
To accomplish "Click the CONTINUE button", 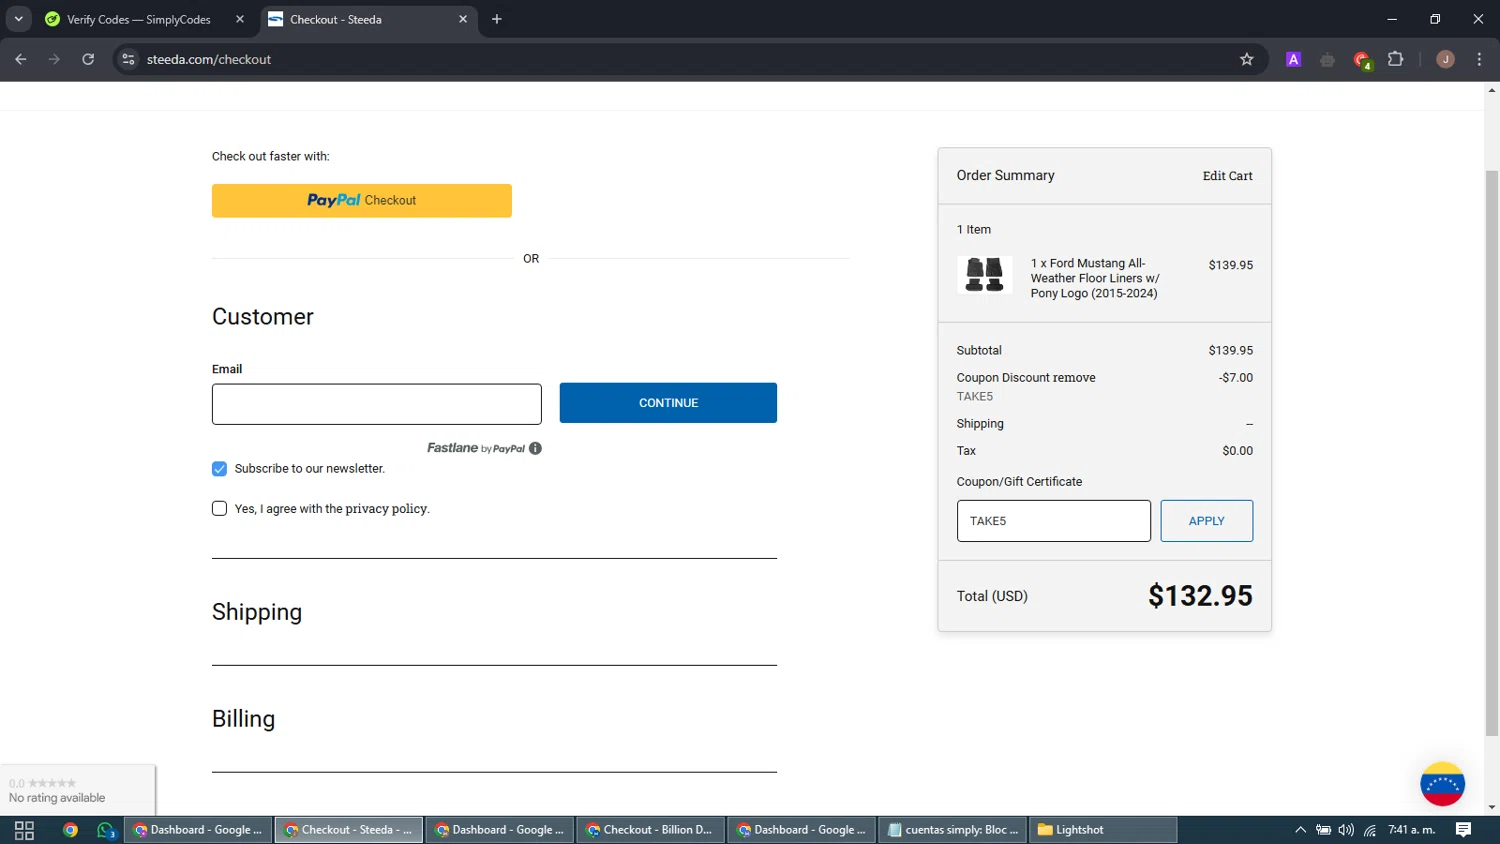I will coord(668,403).
